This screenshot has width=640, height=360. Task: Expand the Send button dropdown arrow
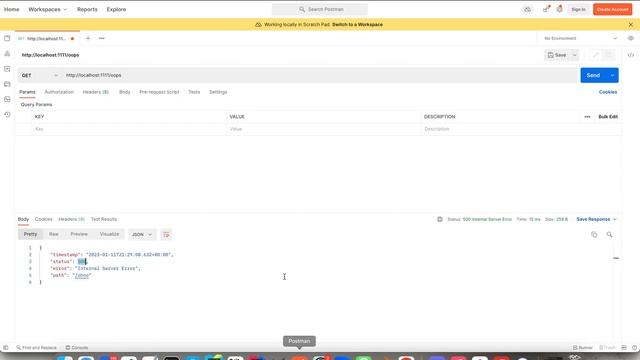point(612,76)
